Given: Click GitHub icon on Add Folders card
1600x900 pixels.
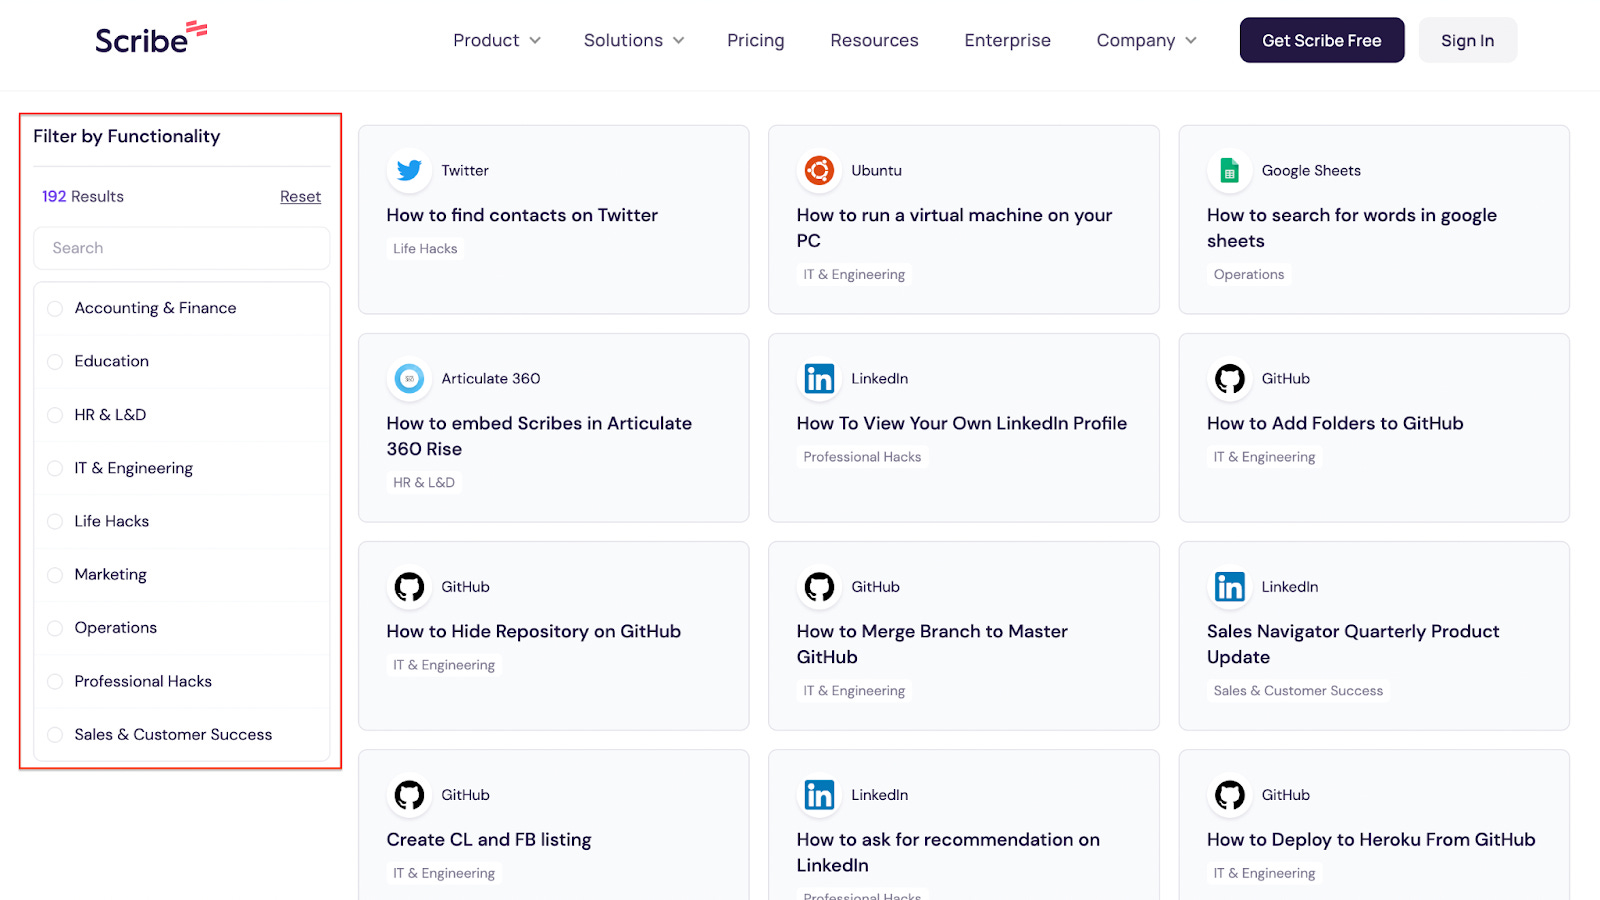Looking at the screenshot, I should pyautogui.click(x=1229, y=379).
